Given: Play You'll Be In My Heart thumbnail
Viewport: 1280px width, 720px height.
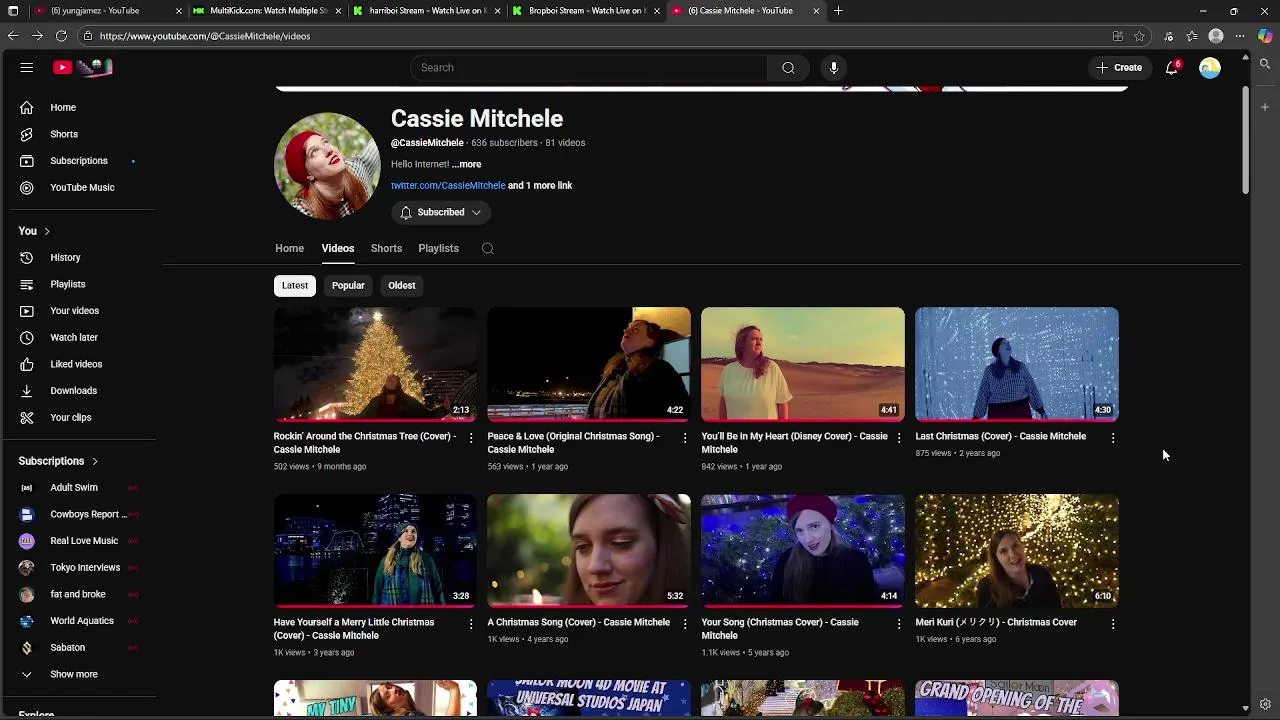Looking at the screenshot, I should point(803,364).
